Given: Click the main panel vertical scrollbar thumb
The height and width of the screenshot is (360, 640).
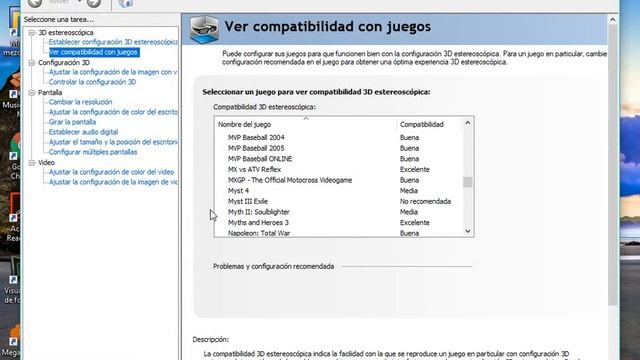Looking at the screenshot, I should pos(613,164).
